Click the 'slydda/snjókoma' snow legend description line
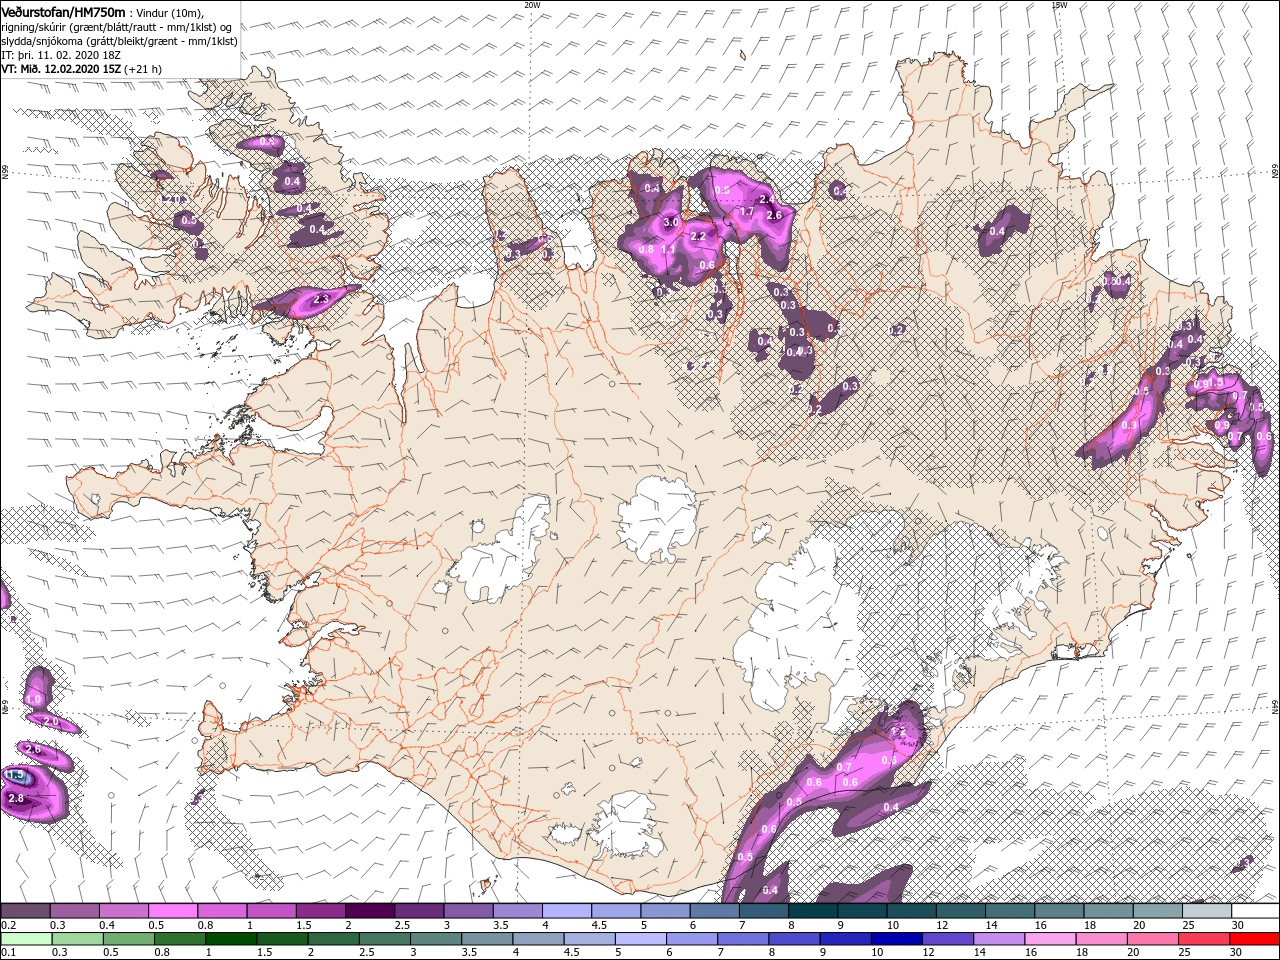This screenshot has width=1280, height=960. click(x=119, y=41)
